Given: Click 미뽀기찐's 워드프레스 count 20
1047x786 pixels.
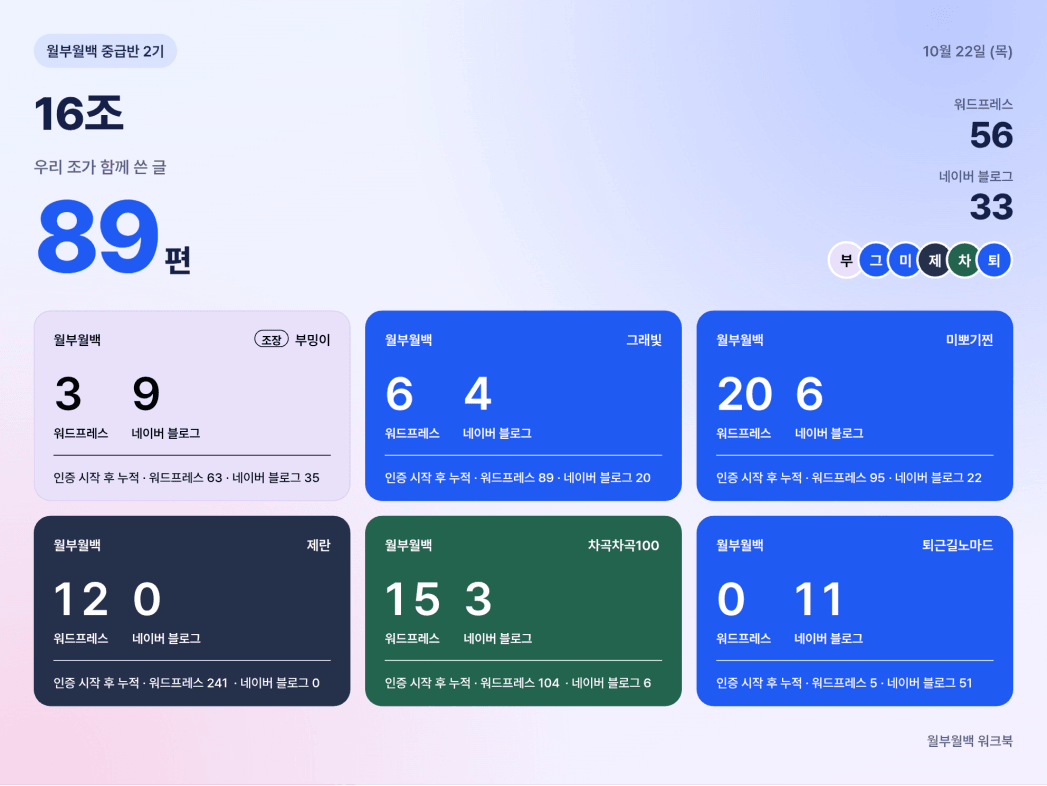Looking at the screenshot, I should 745,393.
